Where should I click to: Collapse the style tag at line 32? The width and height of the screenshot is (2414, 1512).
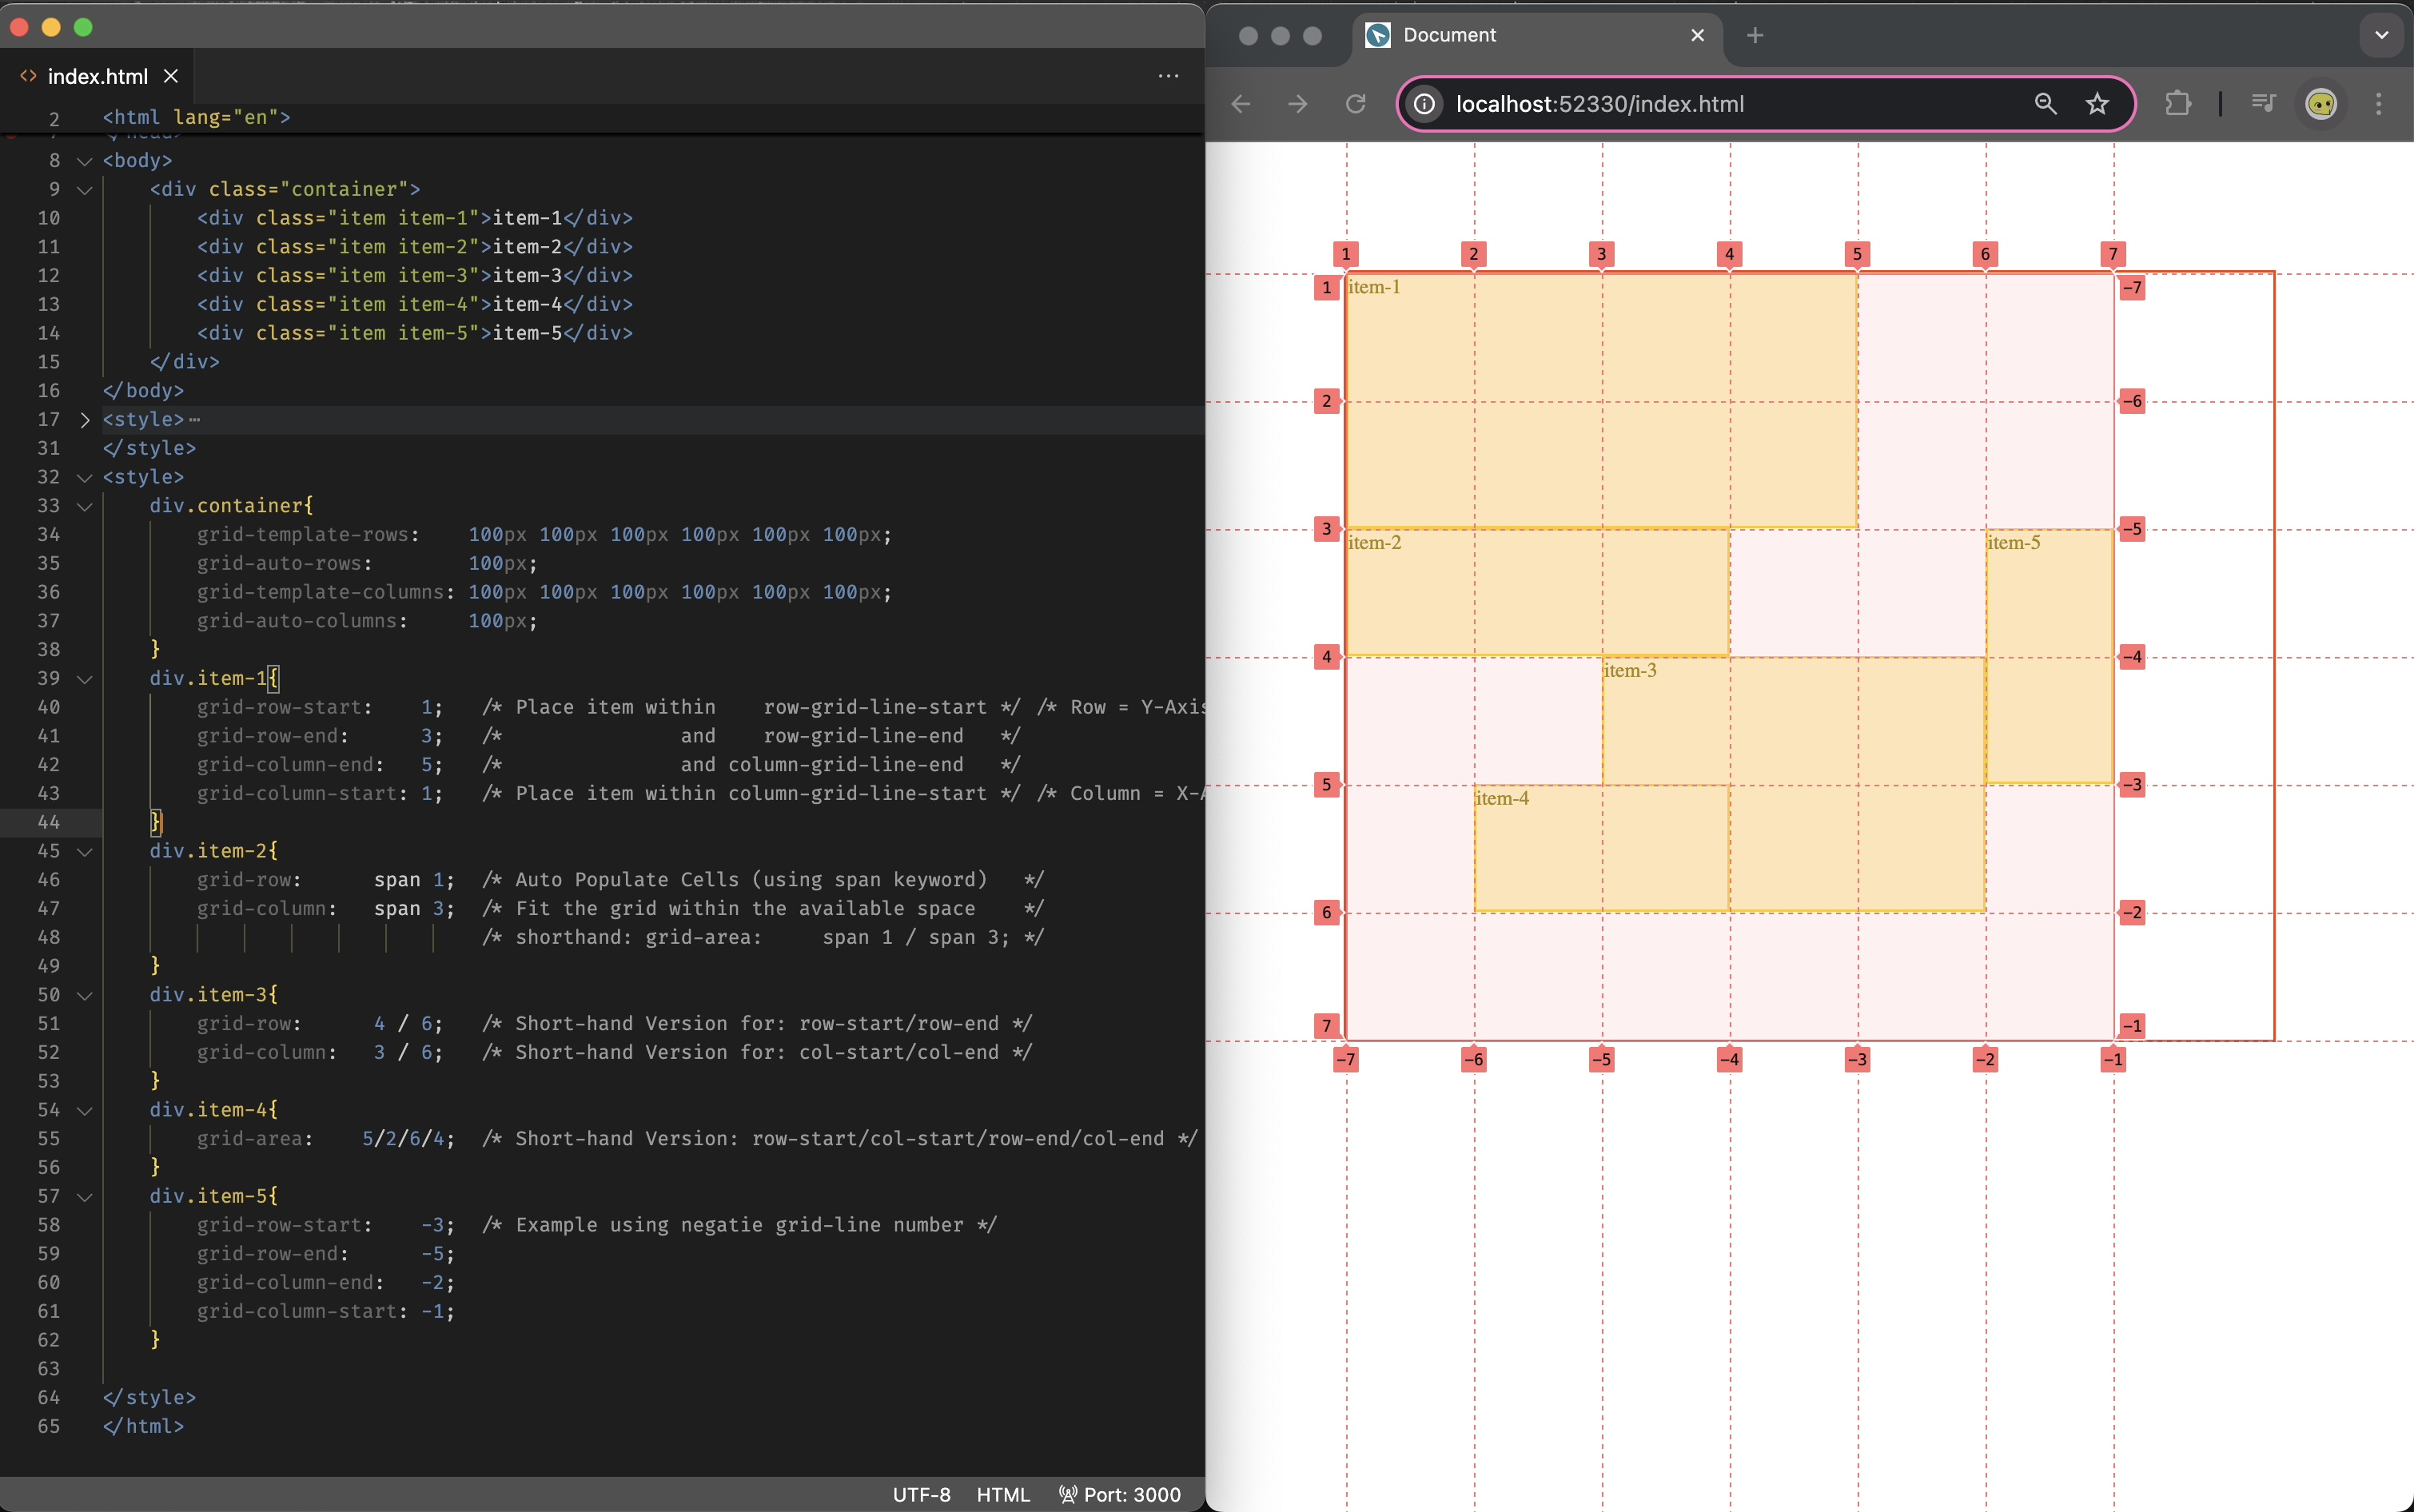pyautogui.click(x=85, y=478)
